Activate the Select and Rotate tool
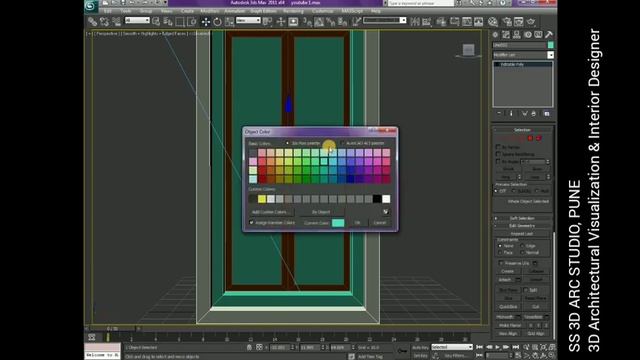640x360 pixels. point(218,22)
